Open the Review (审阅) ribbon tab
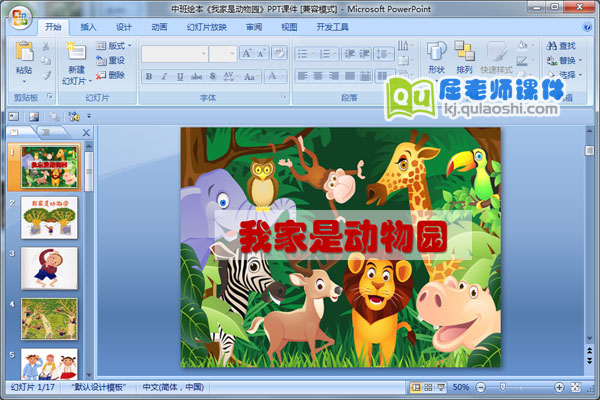This screenshot has height=400, width=600. [x=254, y=27]
